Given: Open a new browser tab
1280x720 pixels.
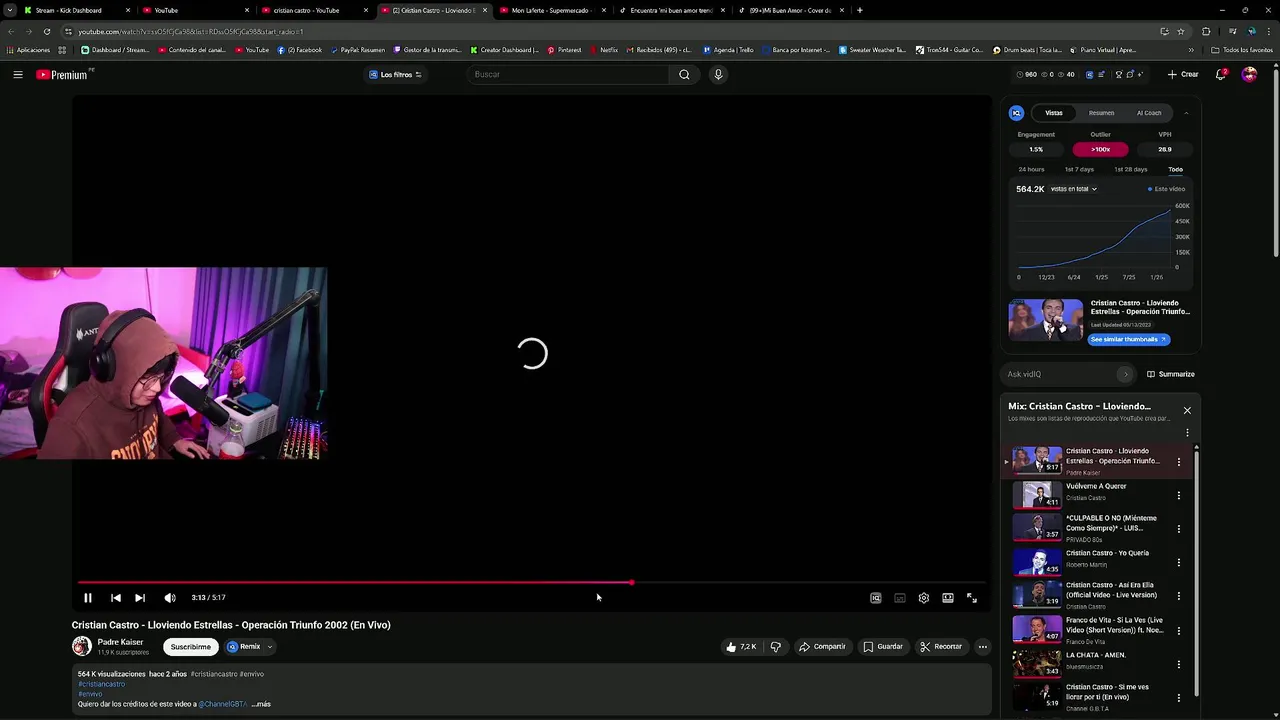Looking at the screenshot, I should (x=860, y=10).
